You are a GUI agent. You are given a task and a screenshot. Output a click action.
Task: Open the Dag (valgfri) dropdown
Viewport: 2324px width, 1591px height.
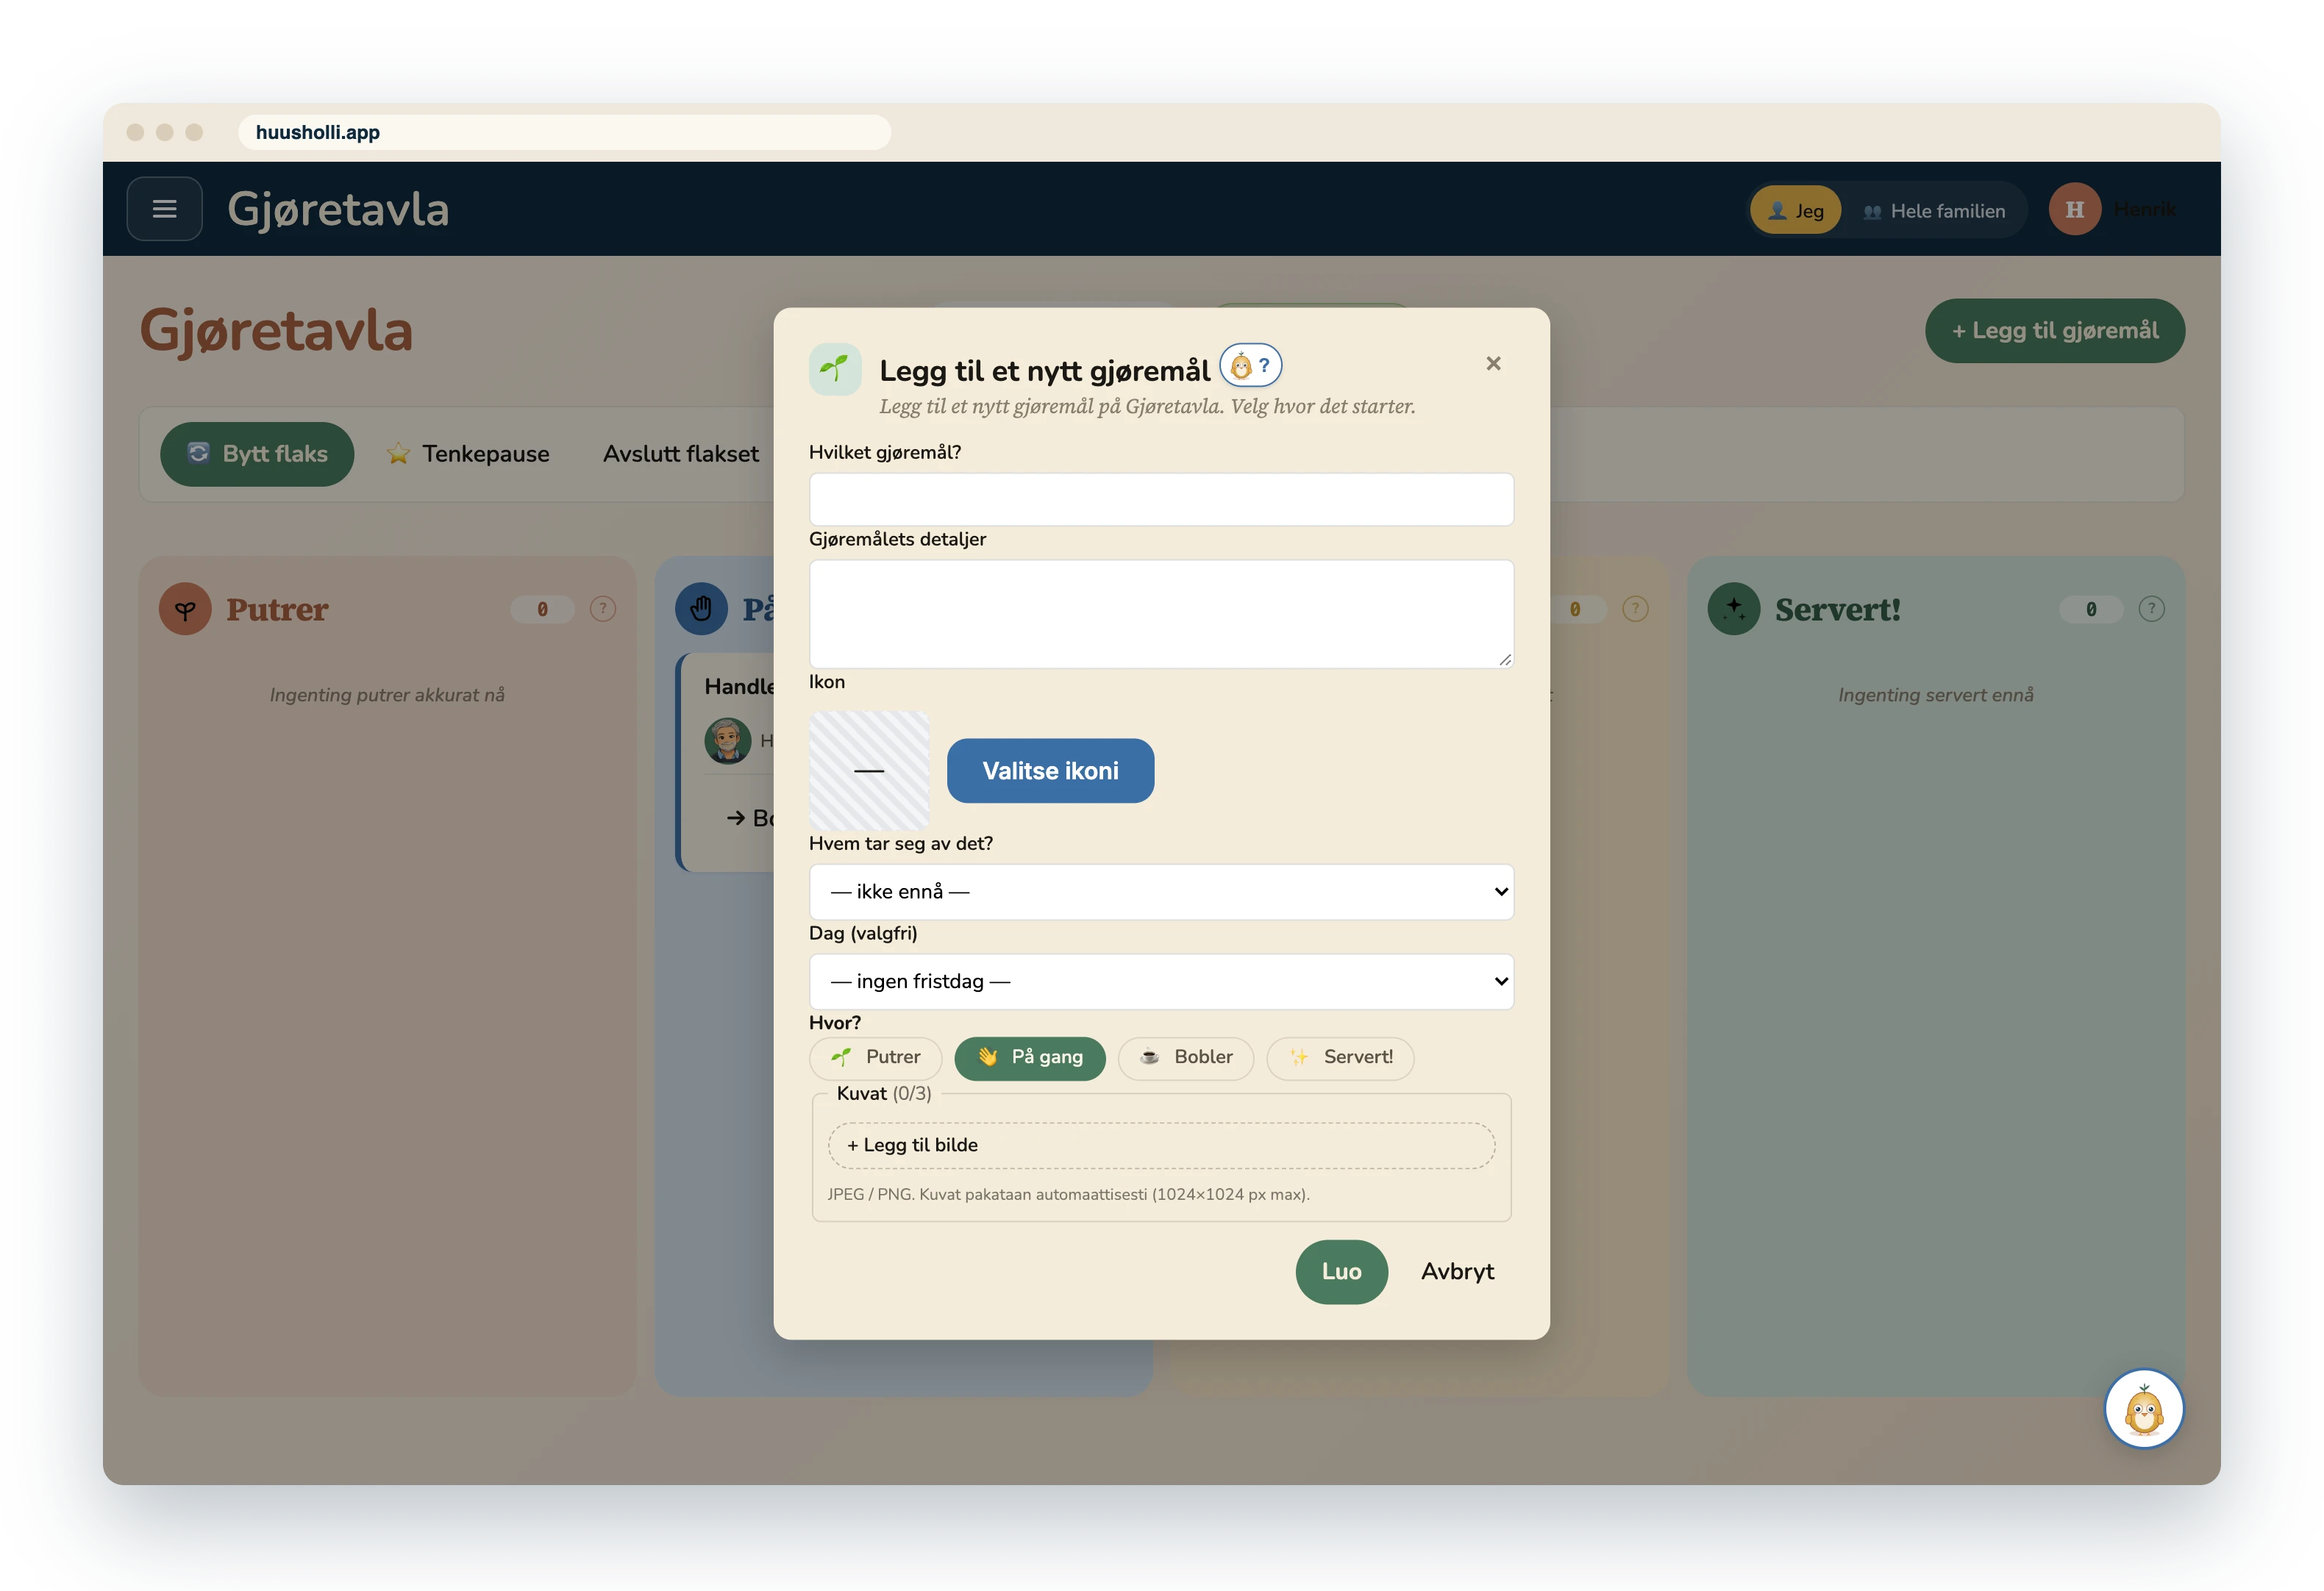pyautogui.click(x=1161, y=982)
